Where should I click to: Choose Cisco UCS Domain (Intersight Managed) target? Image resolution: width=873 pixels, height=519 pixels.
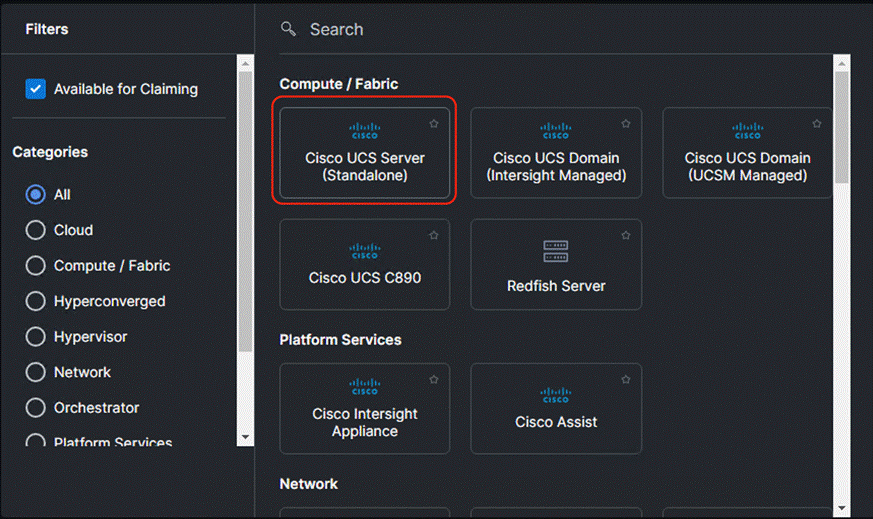pyautogui.click(x=556, y=153)
